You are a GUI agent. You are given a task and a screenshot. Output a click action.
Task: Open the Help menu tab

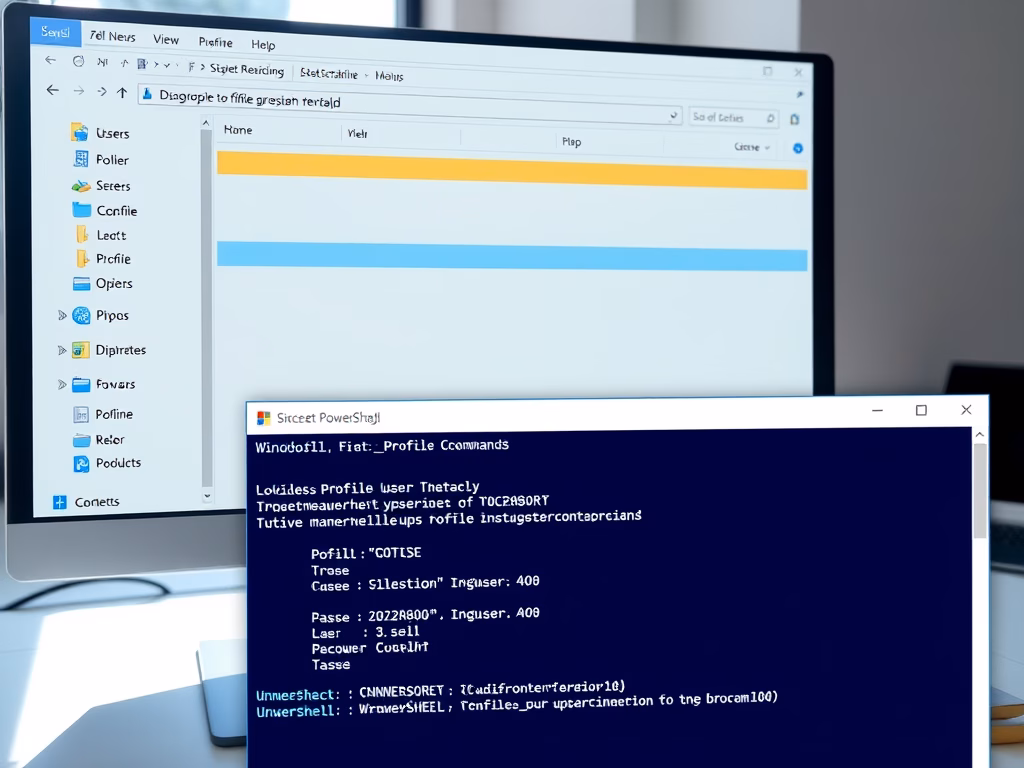pos(263,45)
